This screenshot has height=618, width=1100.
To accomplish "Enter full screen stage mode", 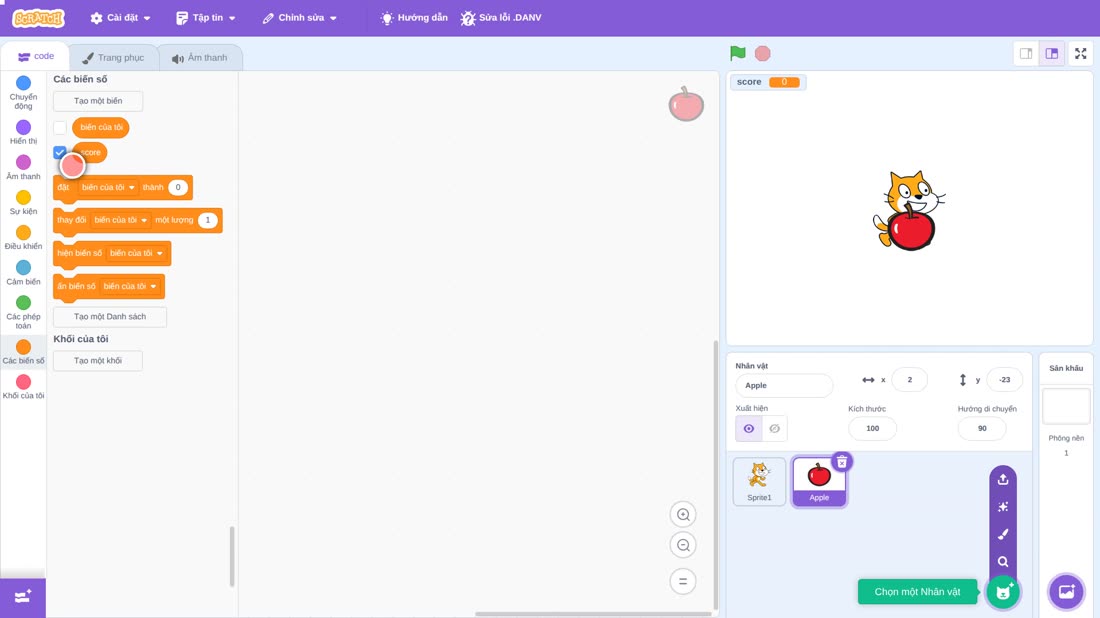I will coord(1080,53).
